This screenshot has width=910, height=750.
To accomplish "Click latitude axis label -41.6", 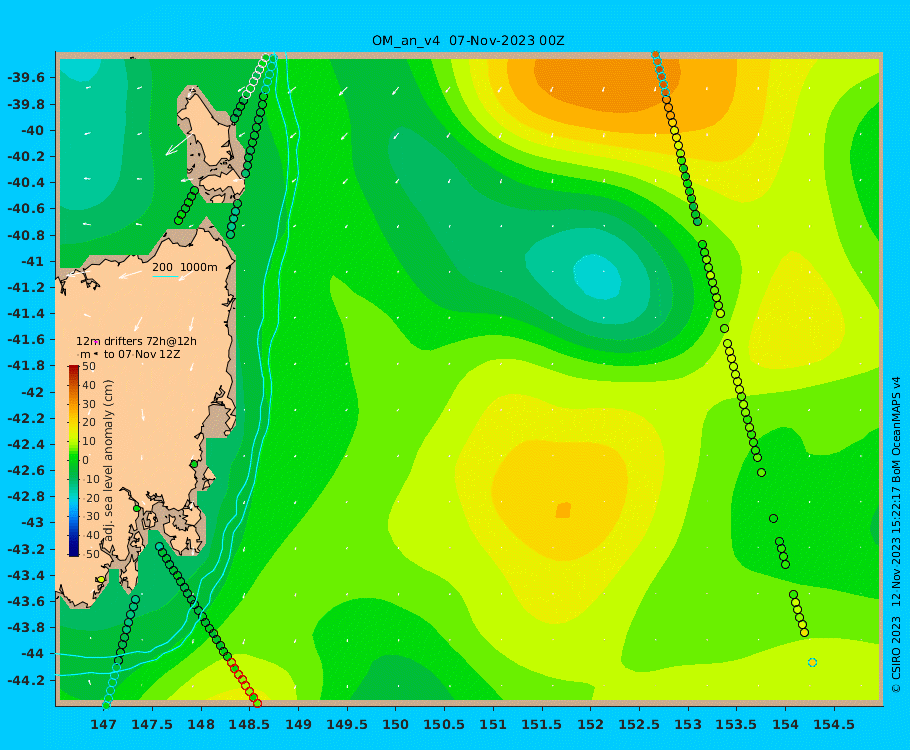I will pyautogui.click(x=25, y=339).
